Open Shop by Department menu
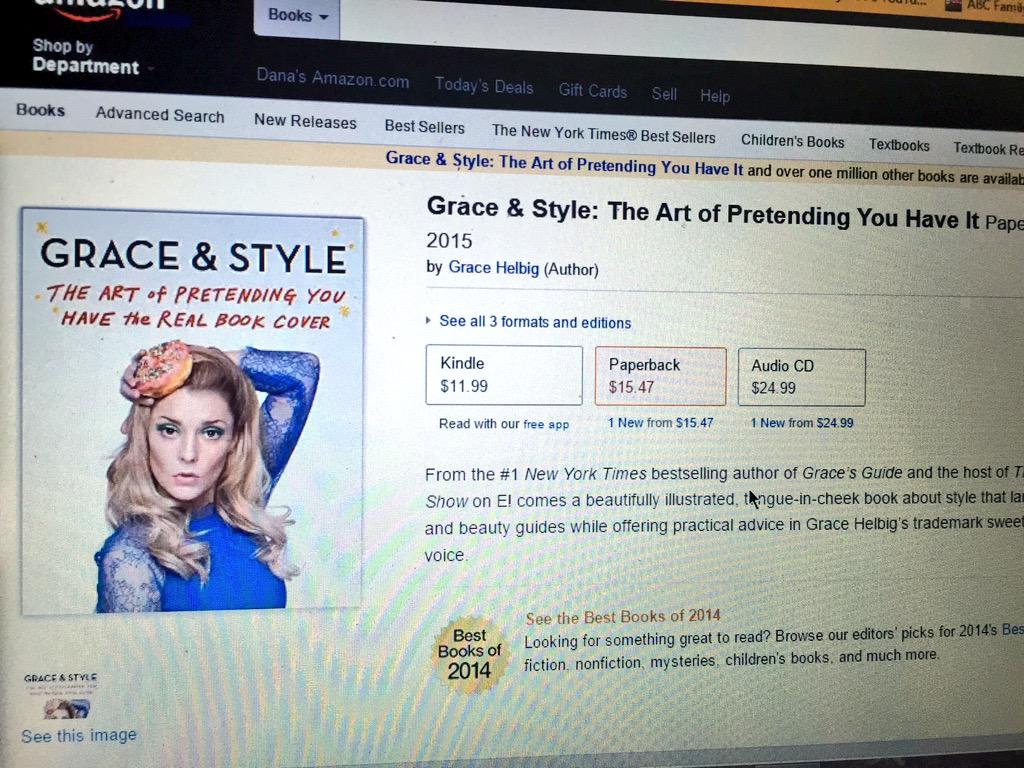1024x768 pixels. [86, 57]
